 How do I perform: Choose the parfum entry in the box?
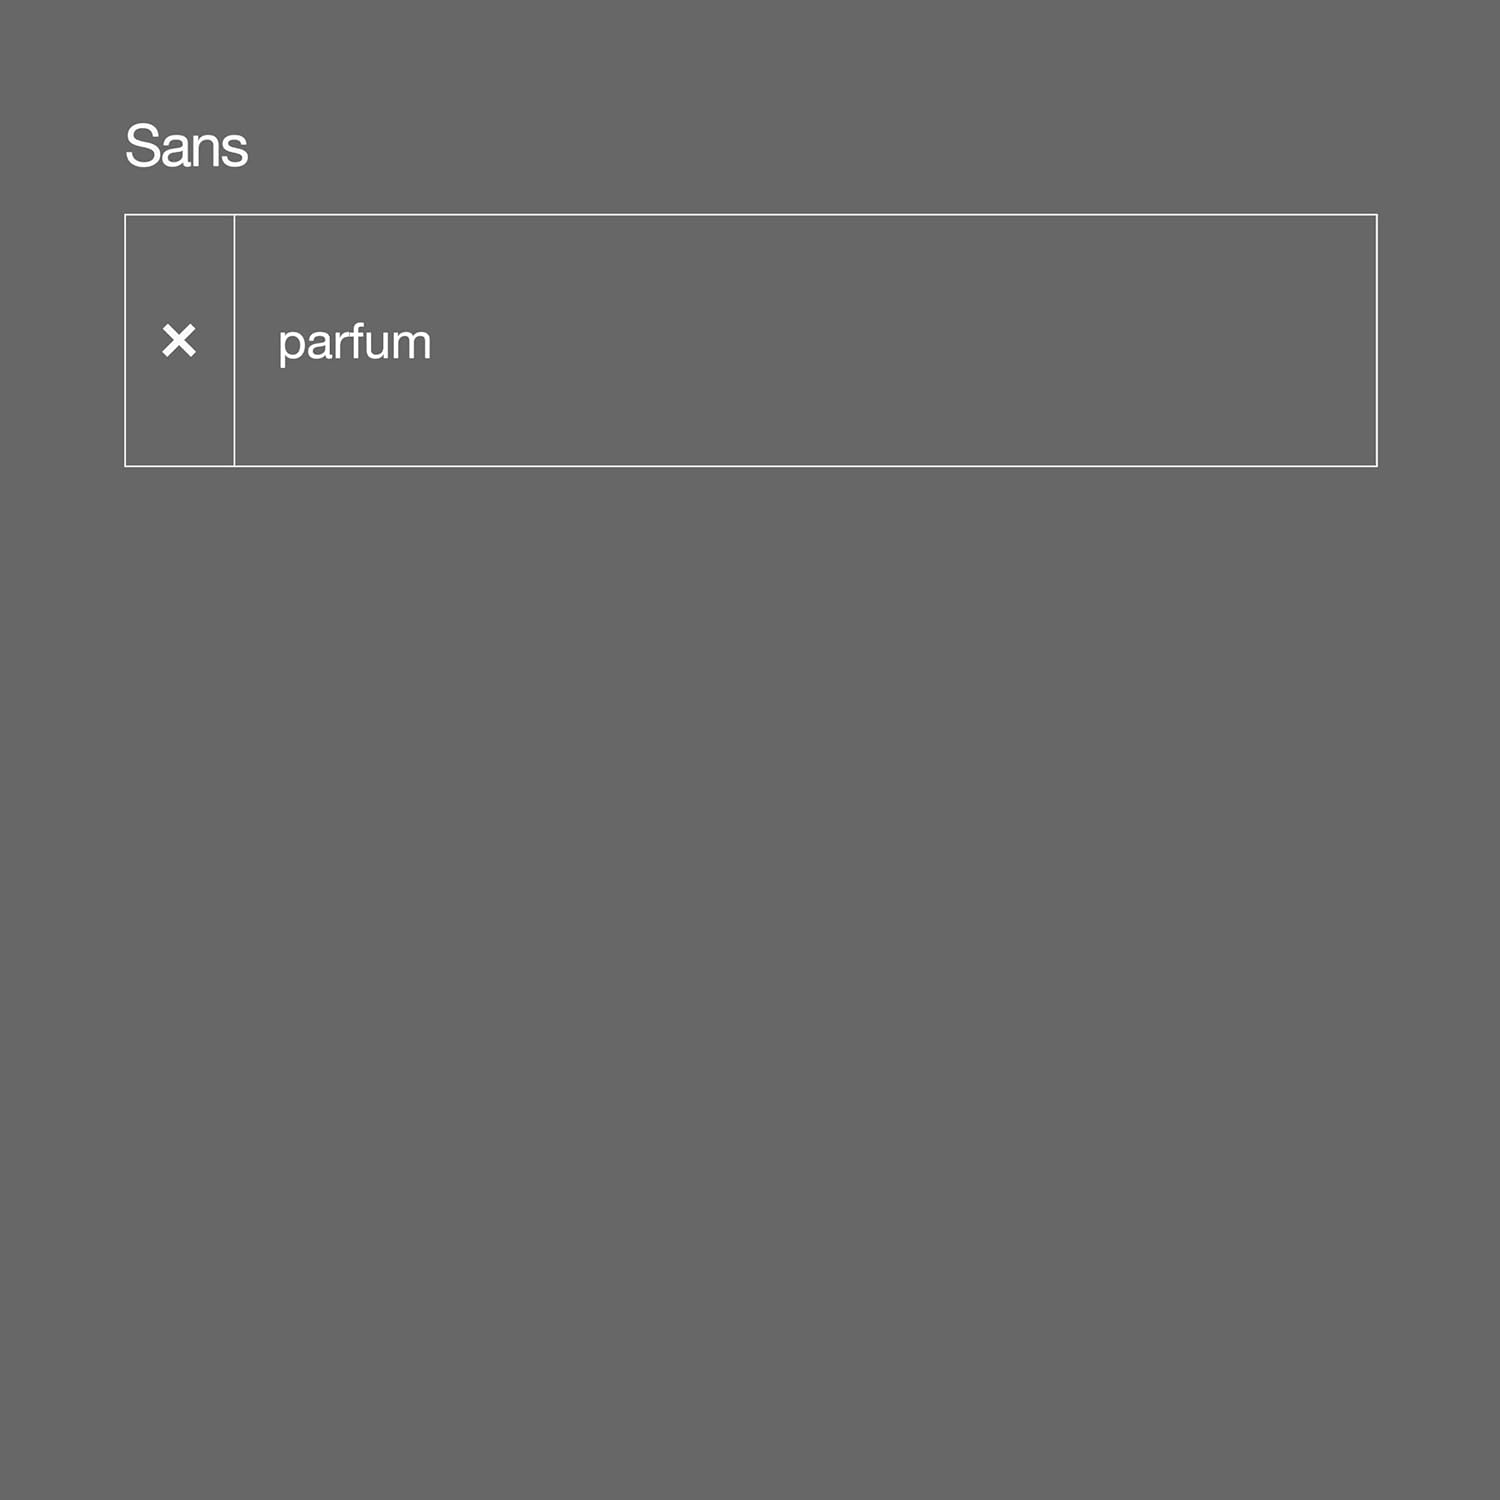point(354,343)
